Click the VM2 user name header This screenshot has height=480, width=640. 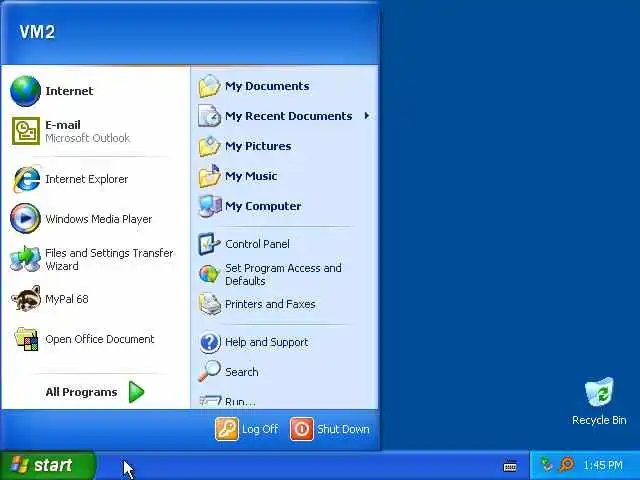(x=37, y=32)
